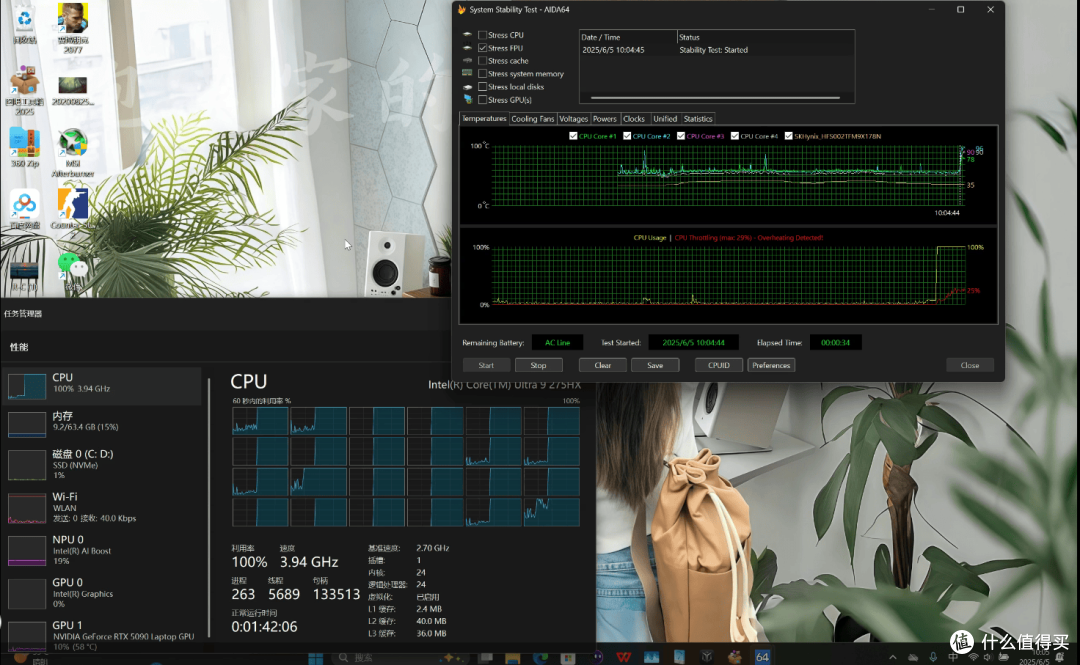Select the Memory 9.2/63.4 GB entry

(103, 422)
